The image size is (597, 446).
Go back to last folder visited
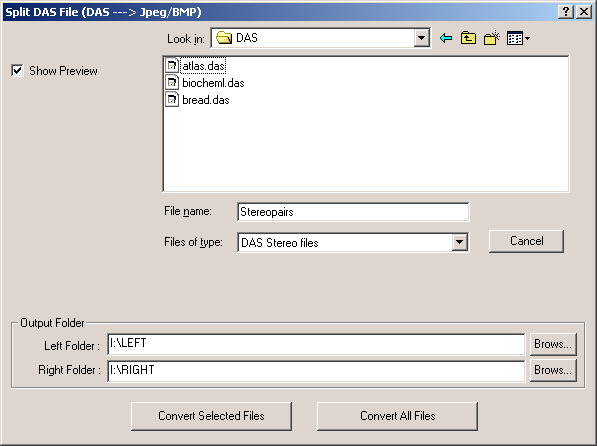point(446,38)
